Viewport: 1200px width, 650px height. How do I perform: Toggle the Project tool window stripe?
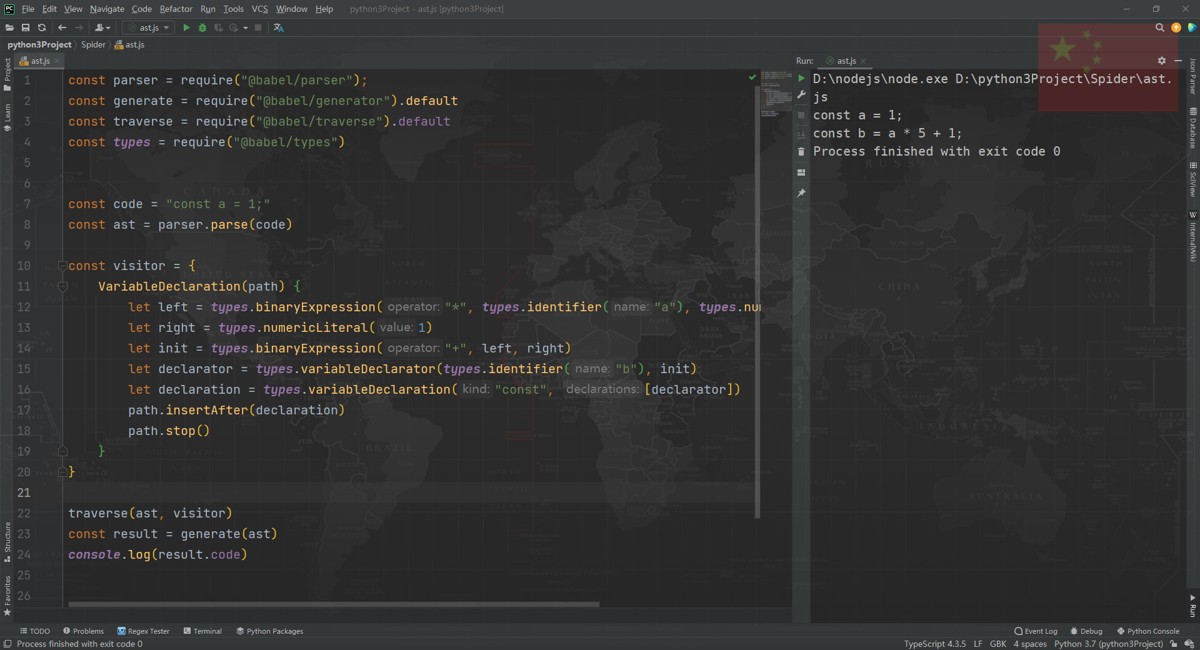point(7,75)
